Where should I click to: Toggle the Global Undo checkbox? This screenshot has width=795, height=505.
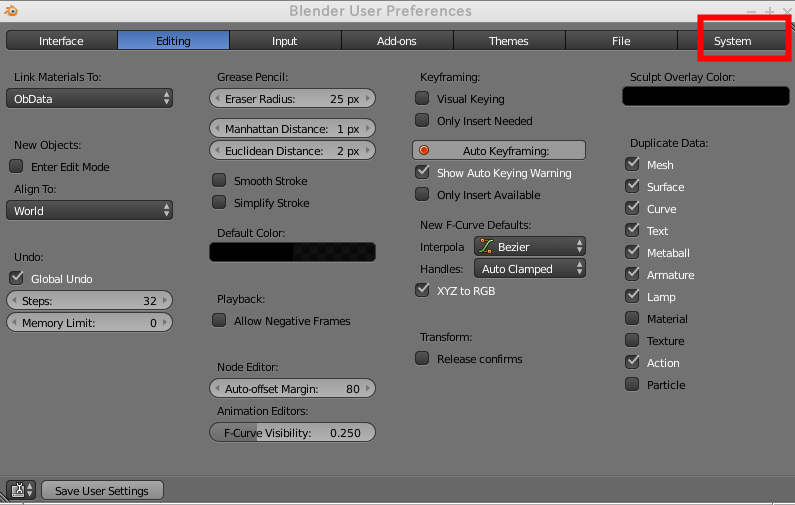[16, 278]
